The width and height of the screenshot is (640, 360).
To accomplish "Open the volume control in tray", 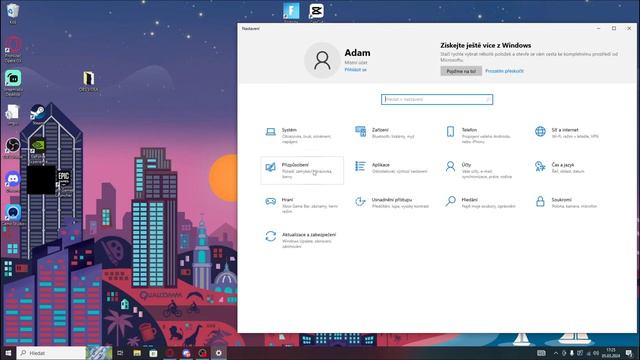I will (x=596, y=353).
